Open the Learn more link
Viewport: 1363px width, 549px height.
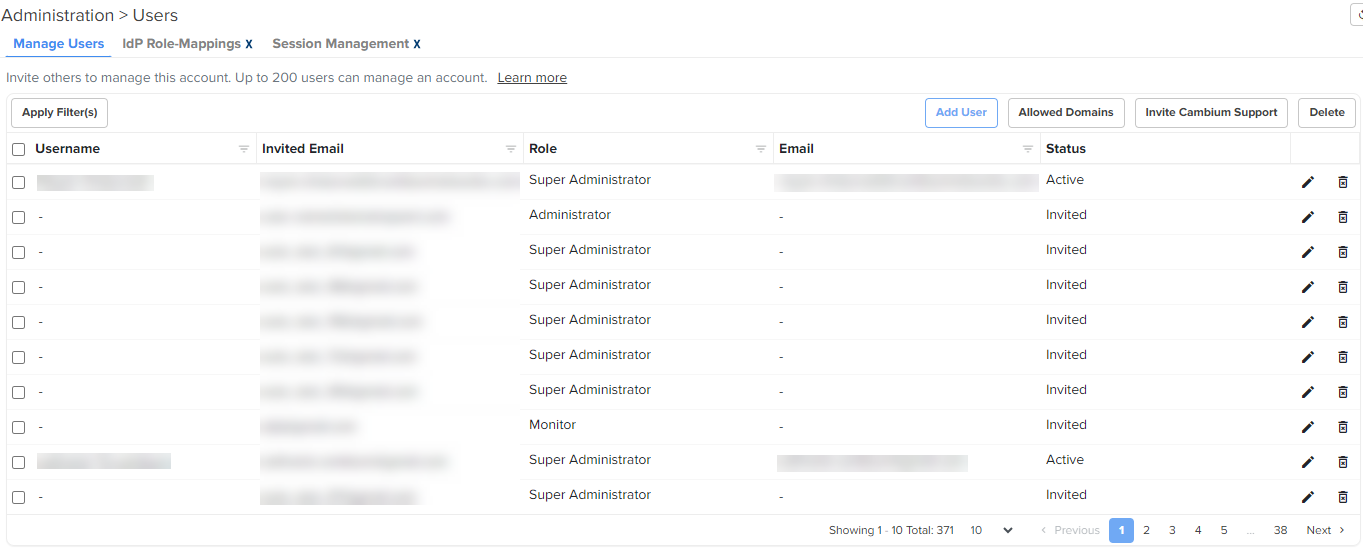532,78
